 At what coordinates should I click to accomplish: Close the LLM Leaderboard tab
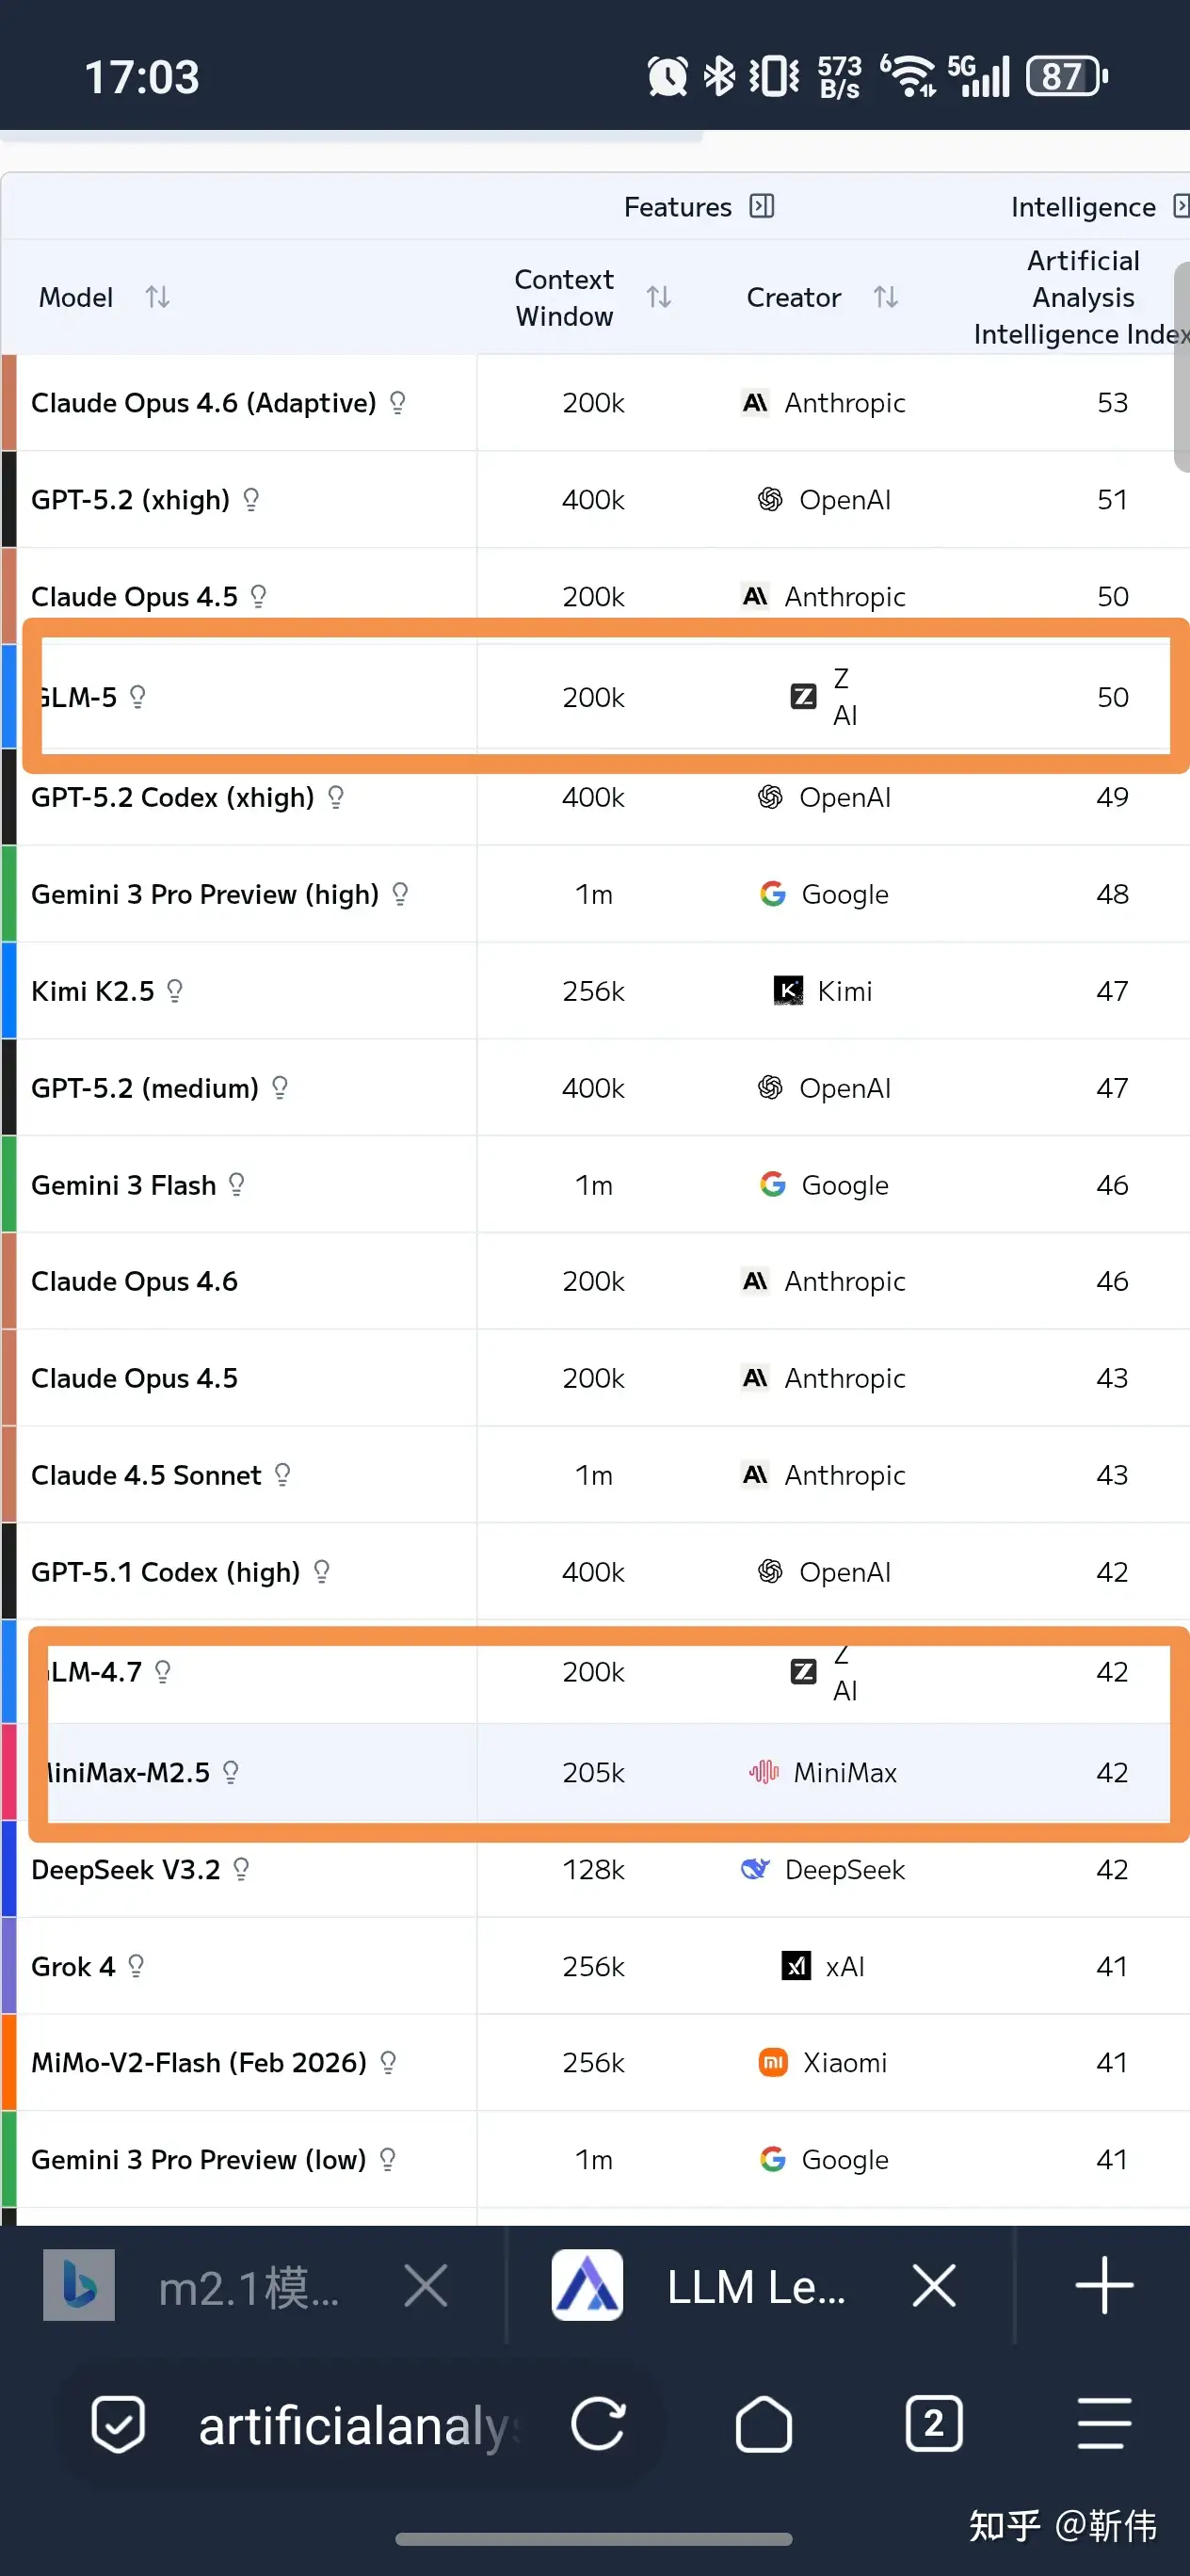934,2286
